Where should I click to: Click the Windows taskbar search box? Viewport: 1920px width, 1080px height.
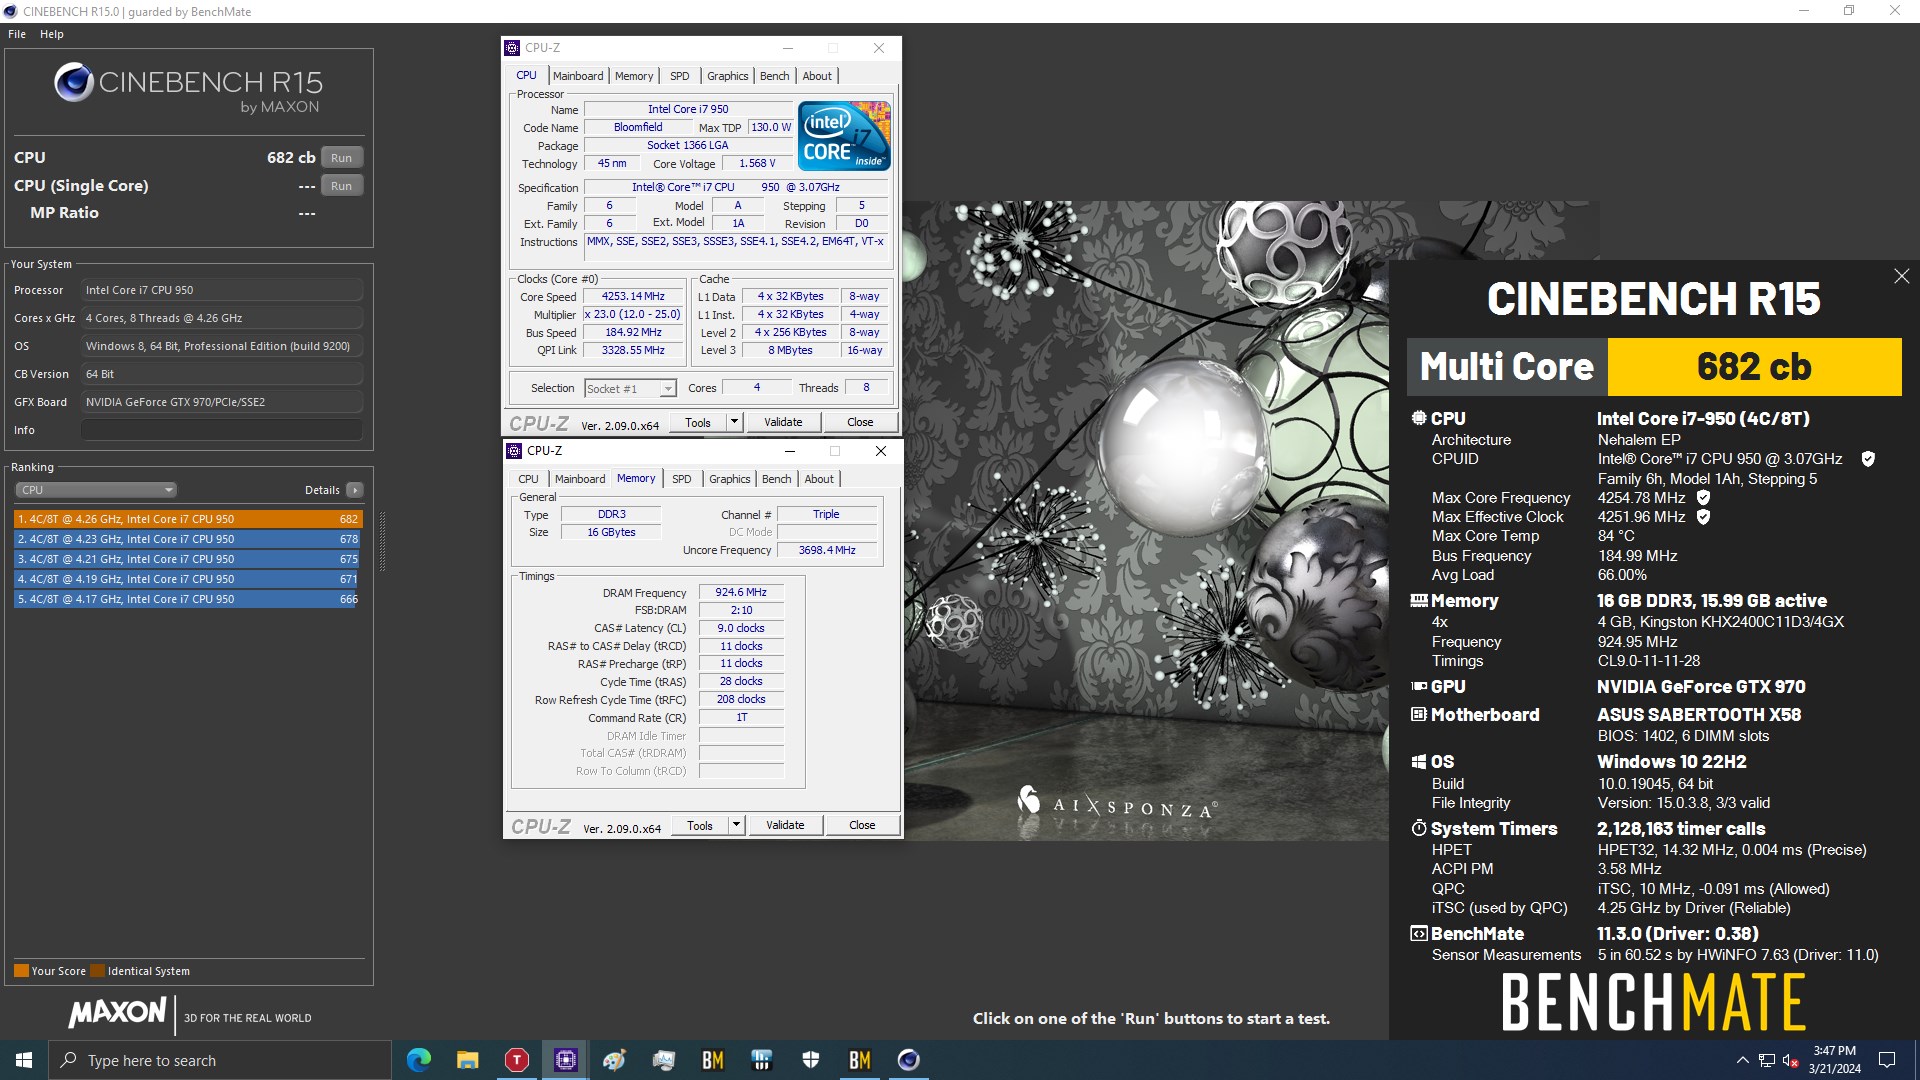coord(220,1060)
